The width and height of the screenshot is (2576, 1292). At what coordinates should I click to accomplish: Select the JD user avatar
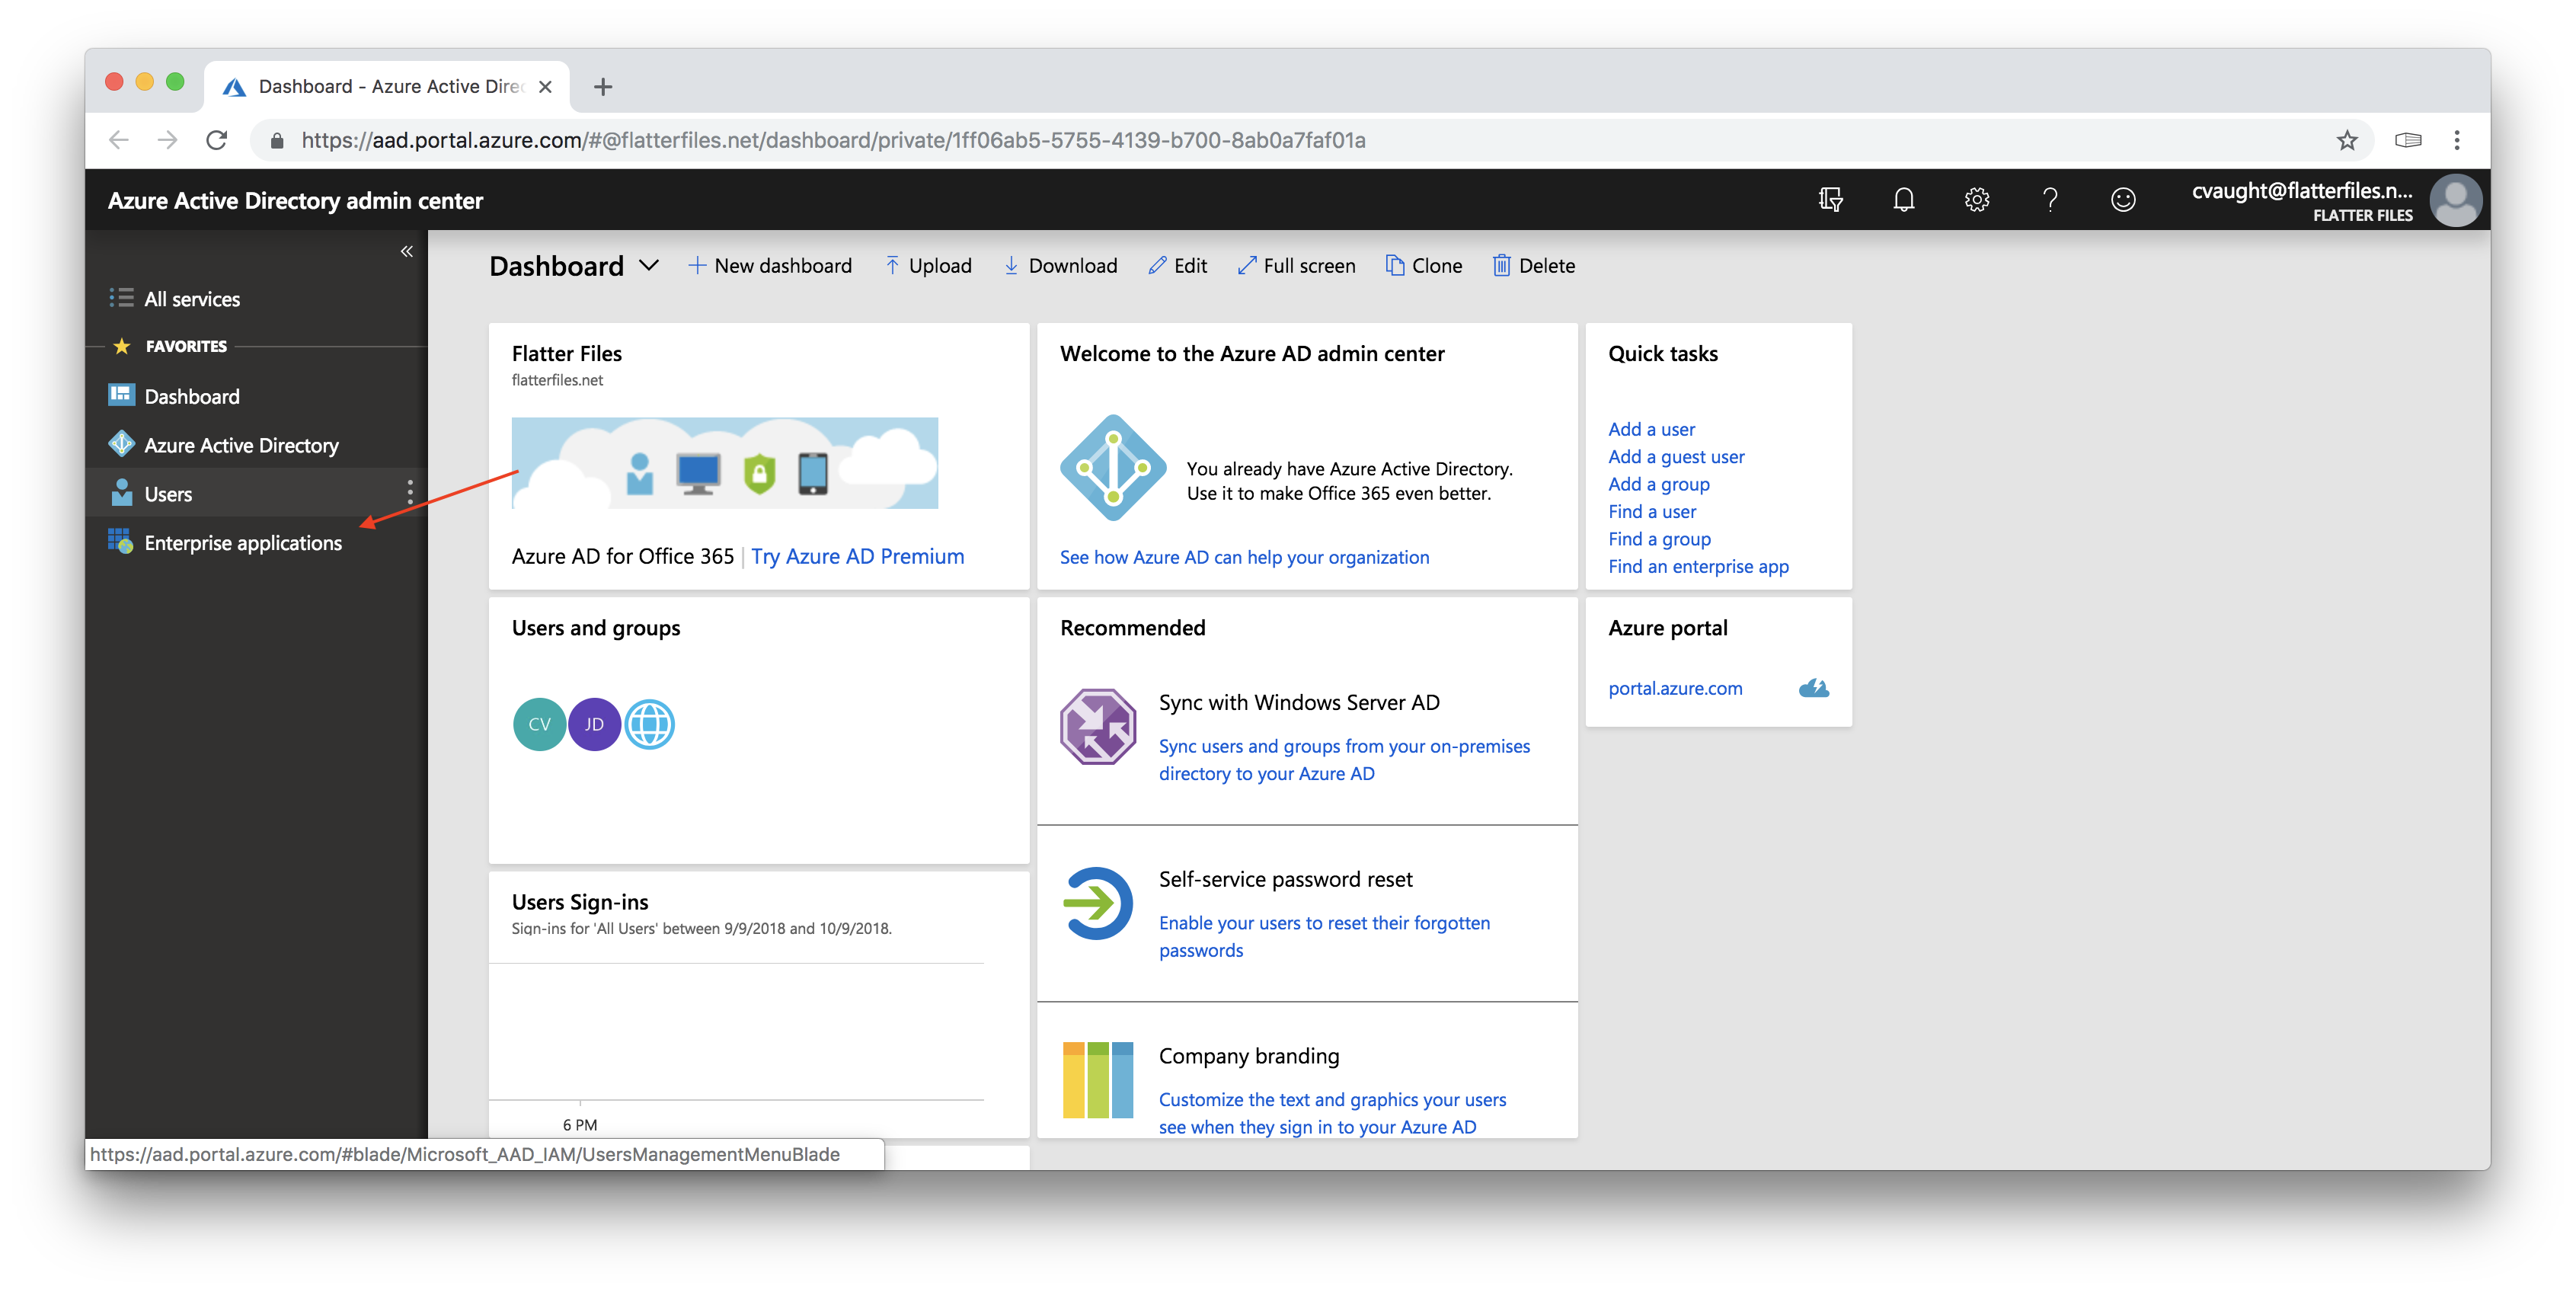coord(594,724)
